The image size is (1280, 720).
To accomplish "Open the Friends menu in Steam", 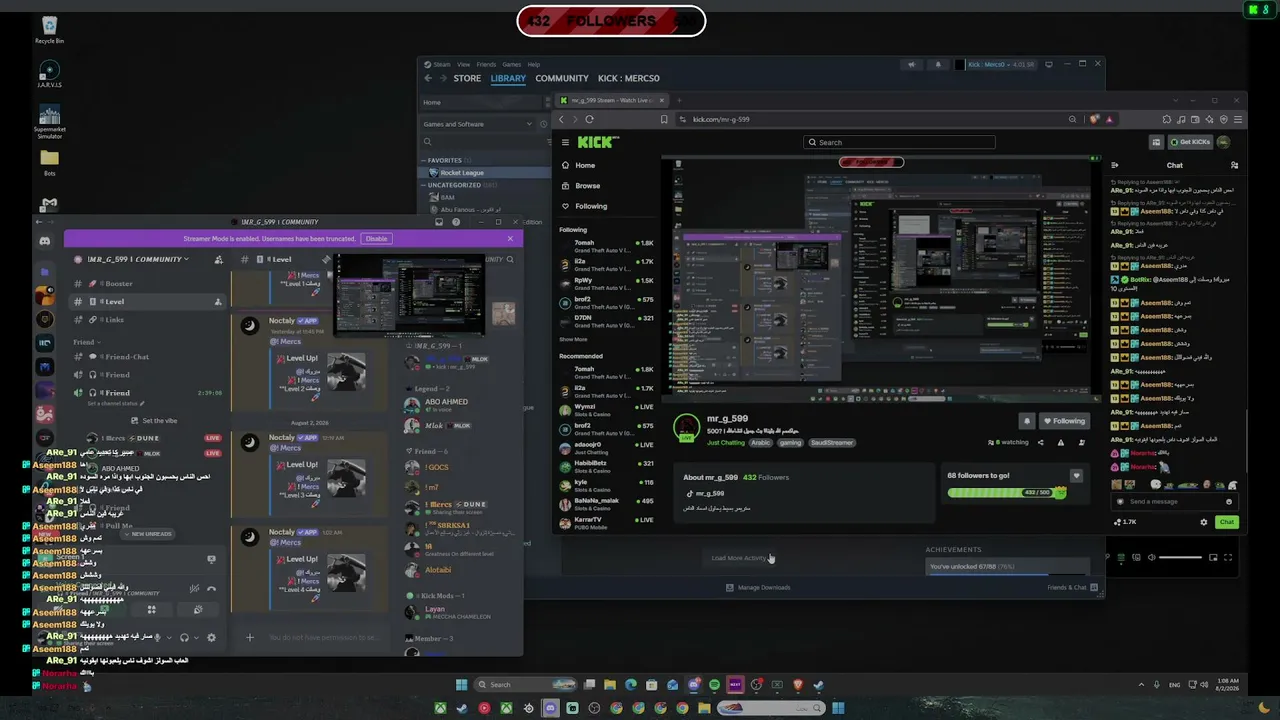I will point(486,65).
